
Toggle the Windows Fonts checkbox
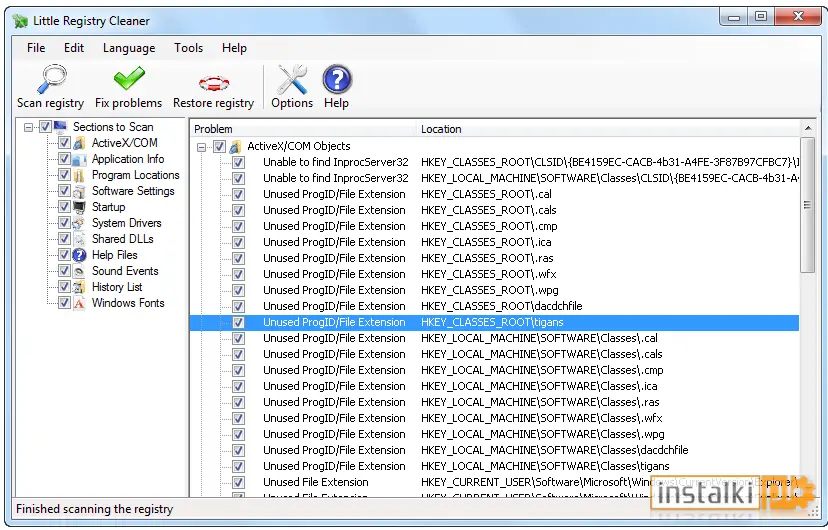point(64,303)
